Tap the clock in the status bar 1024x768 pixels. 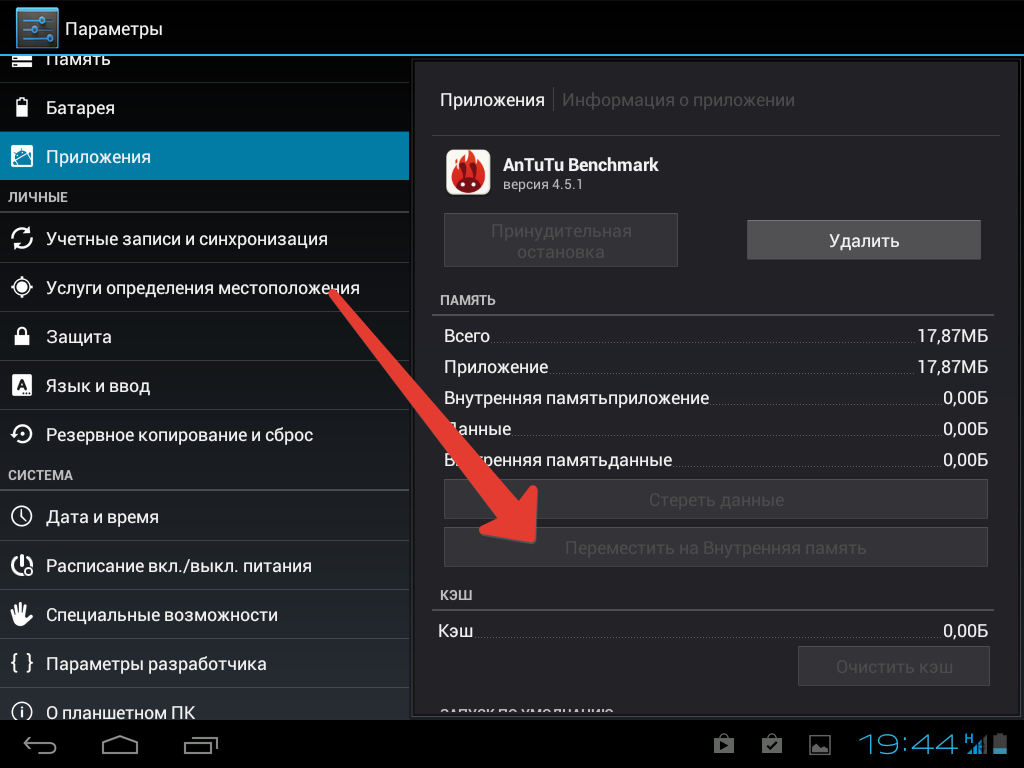coord(908,744)
